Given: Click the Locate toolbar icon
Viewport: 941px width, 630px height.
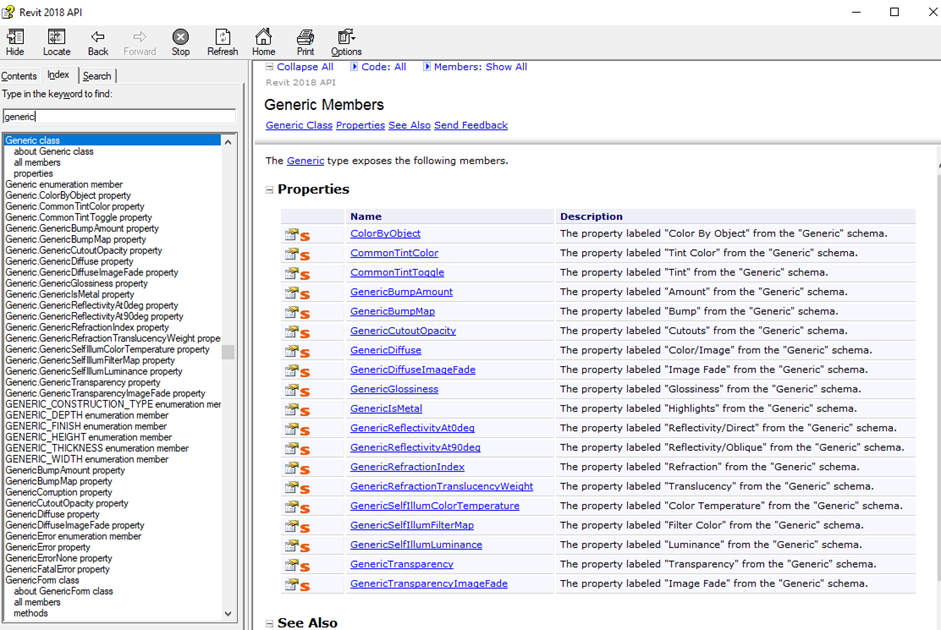Looking at the screenshot, I should pos(56,42).
